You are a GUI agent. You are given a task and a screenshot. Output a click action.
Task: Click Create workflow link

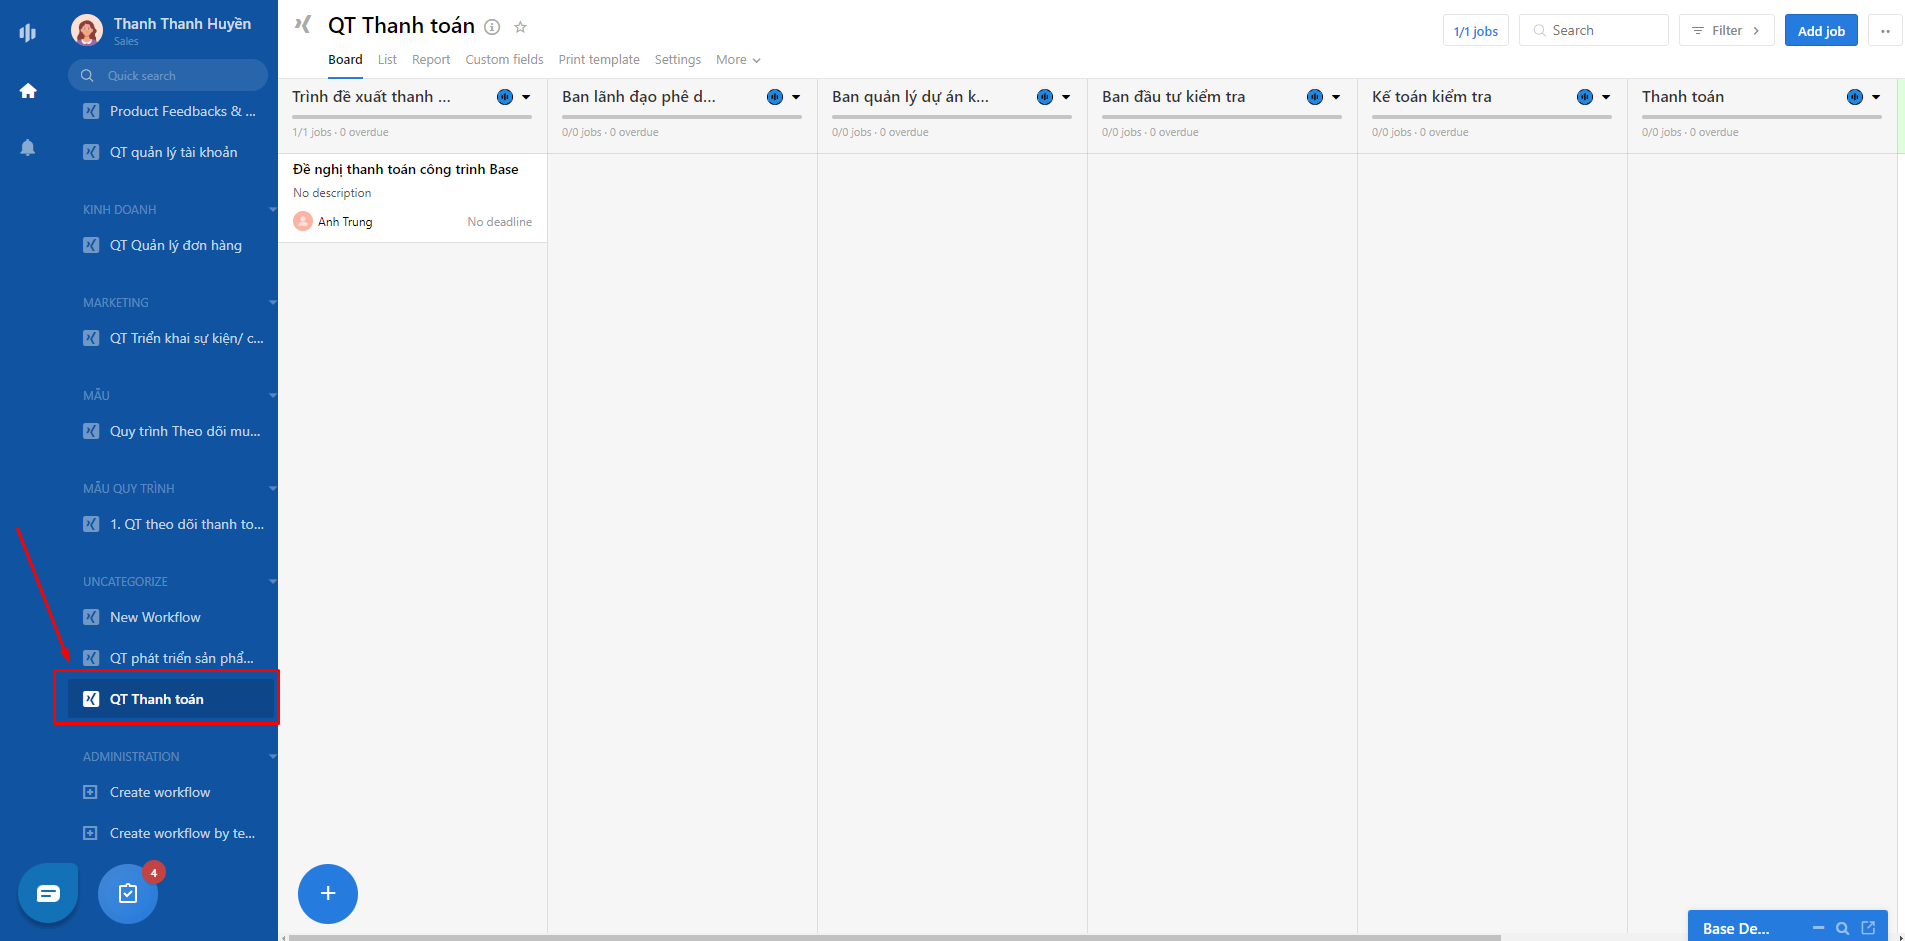tap(160, 792)
